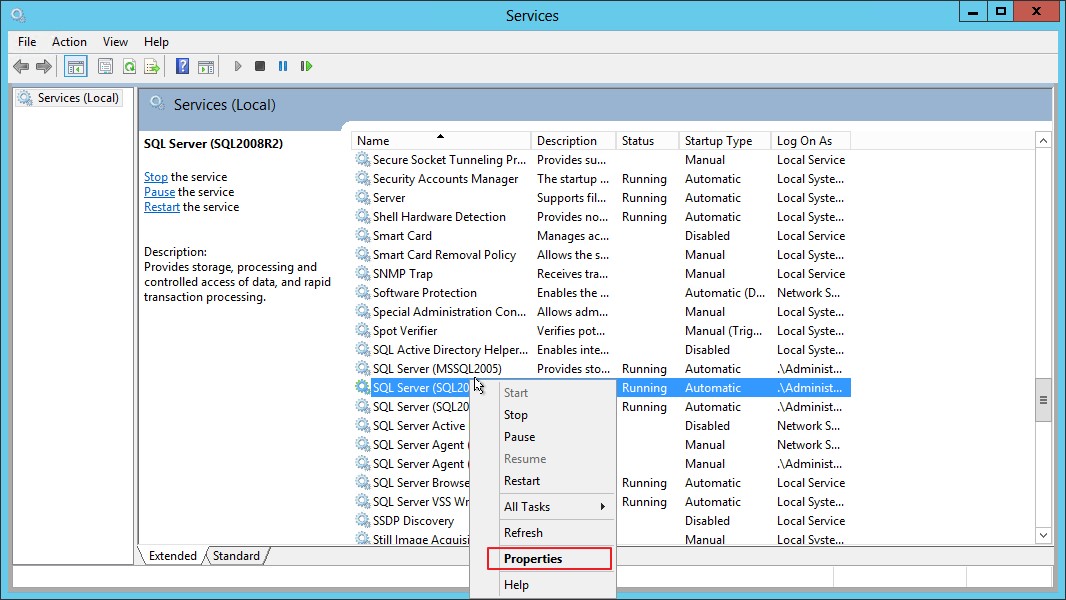Choose Help in the context menu
The image size is (1066, 600).
543,584
